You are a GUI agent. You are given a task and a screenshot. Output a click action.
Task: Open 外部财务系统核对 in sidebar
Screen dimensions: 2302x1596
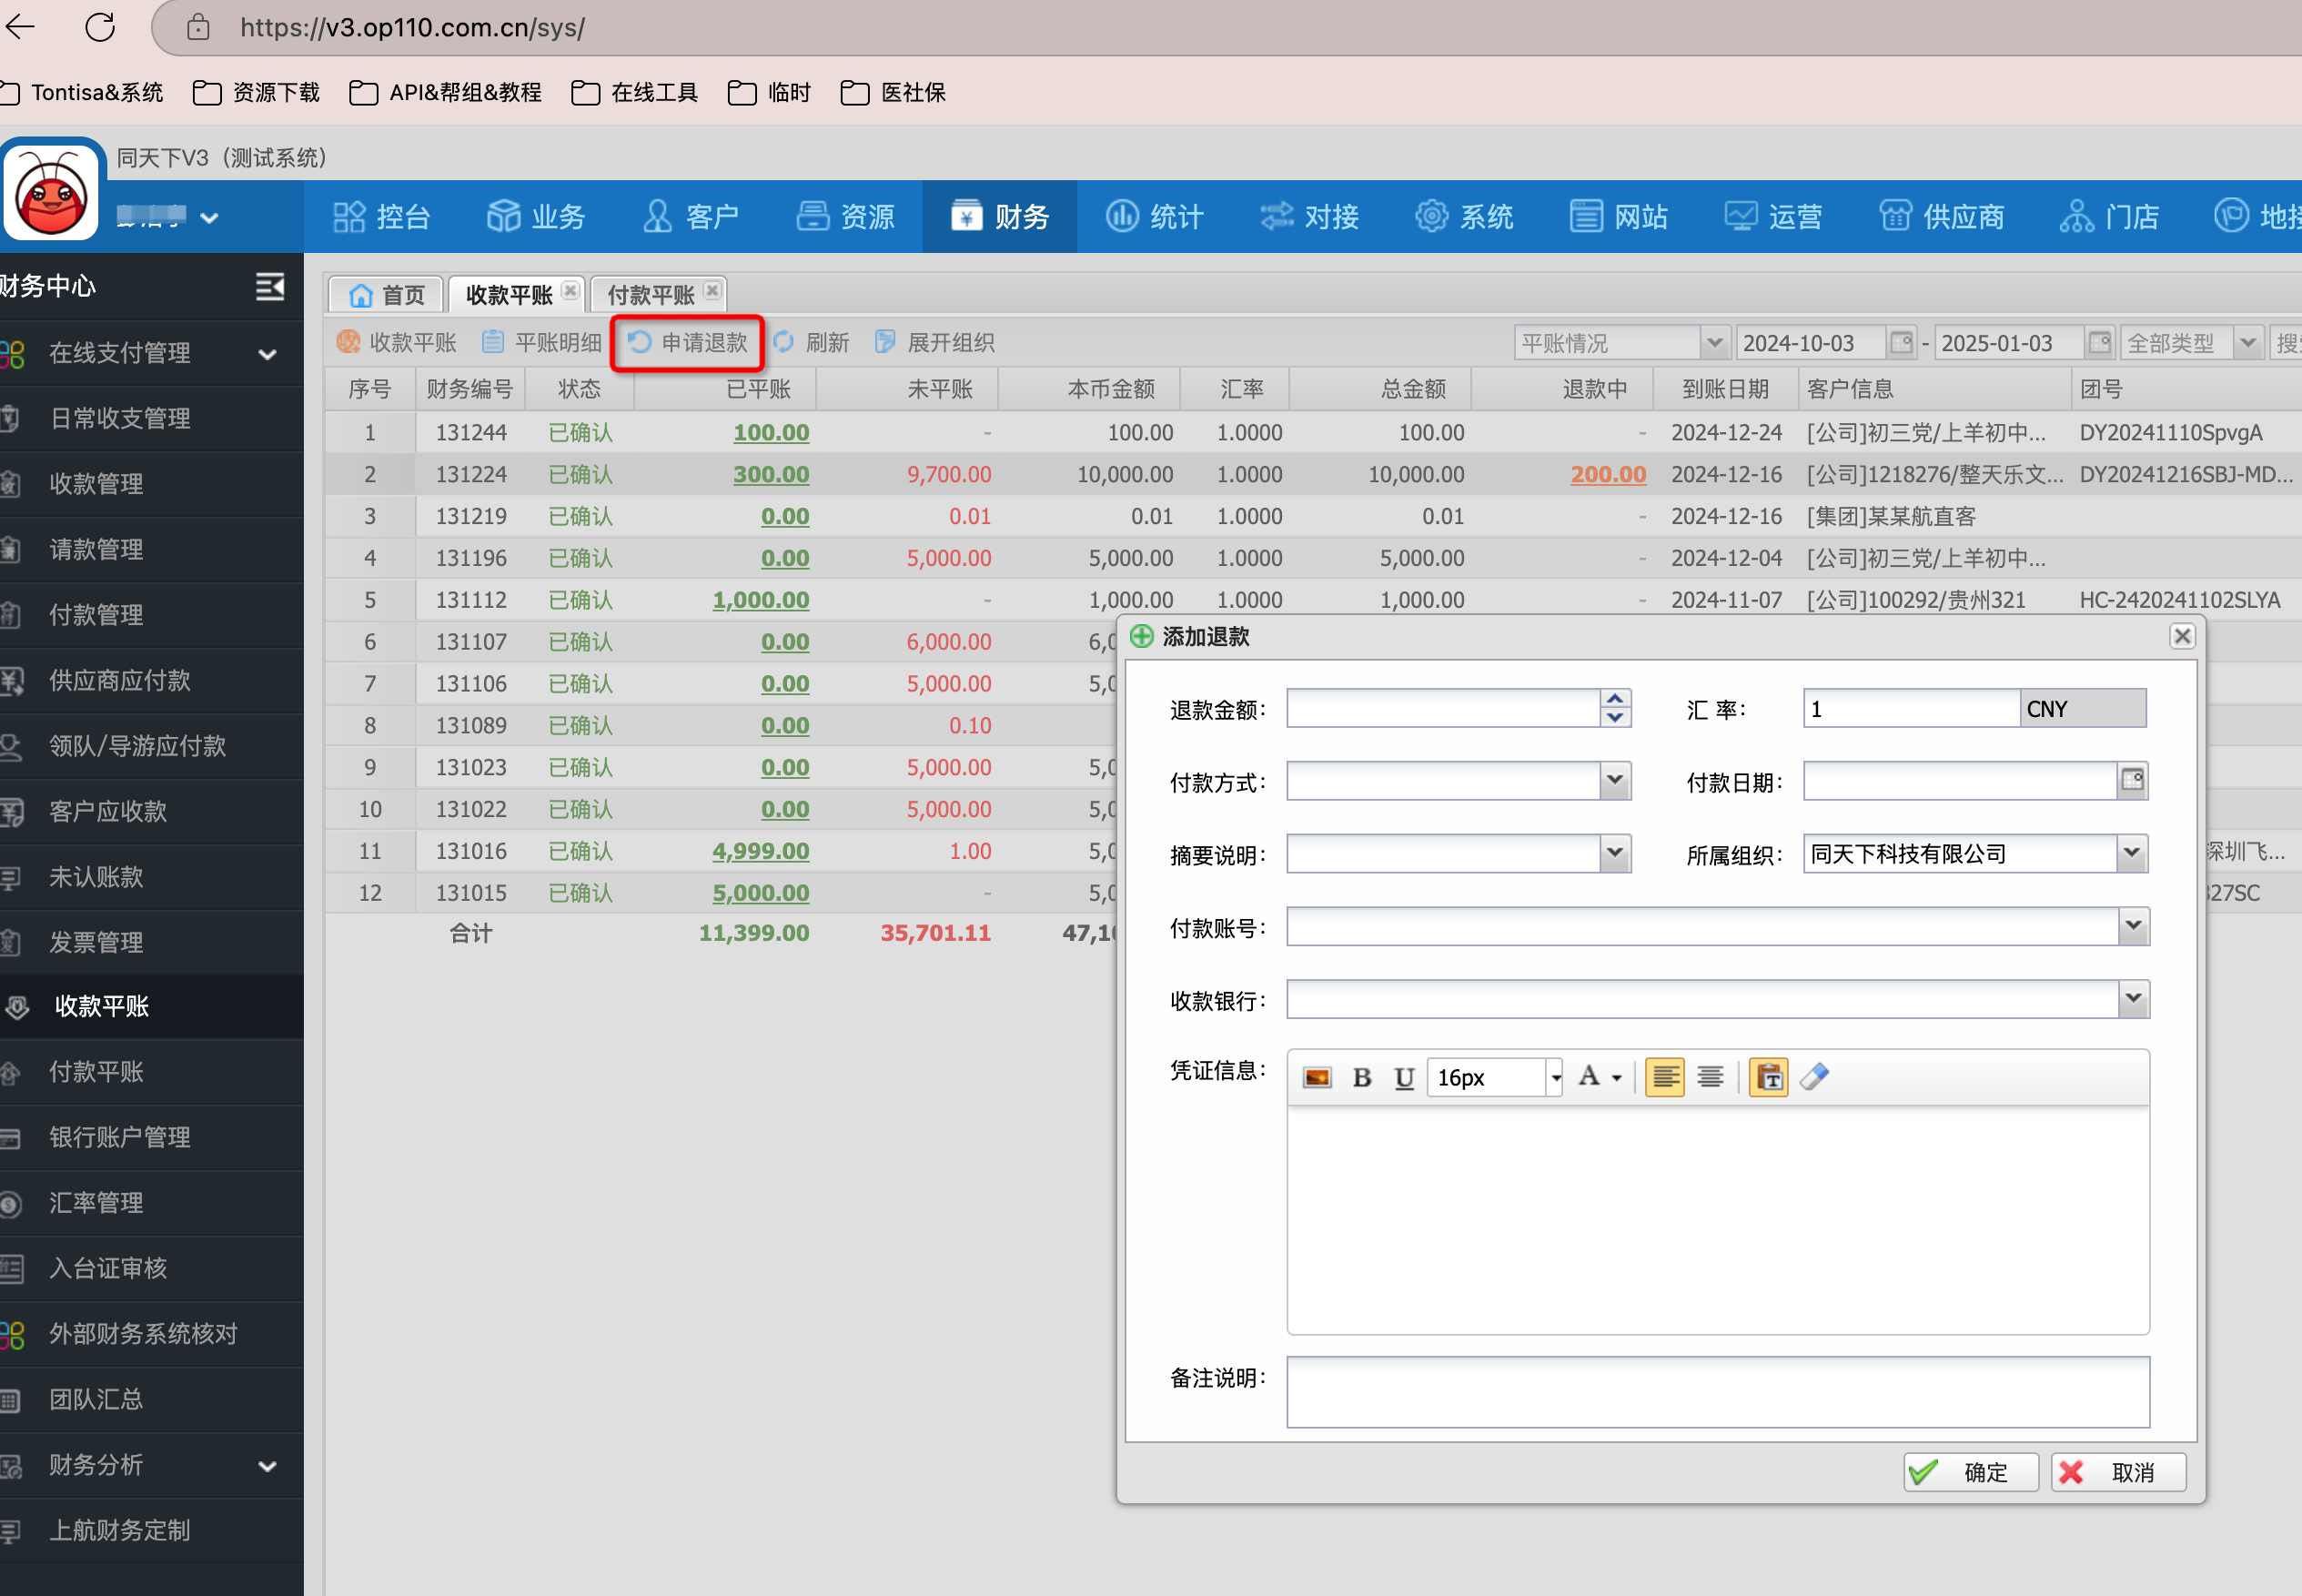coord(152,1334)
